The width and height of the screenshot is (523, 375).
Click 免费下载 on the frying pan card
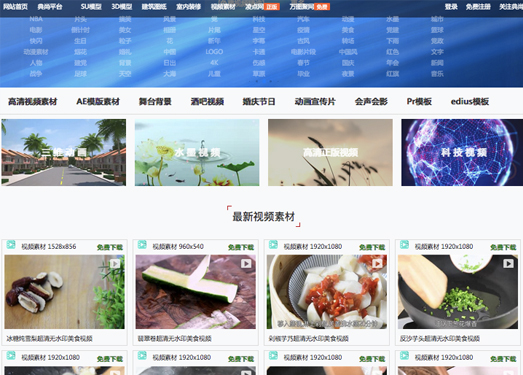coord(503,247)
